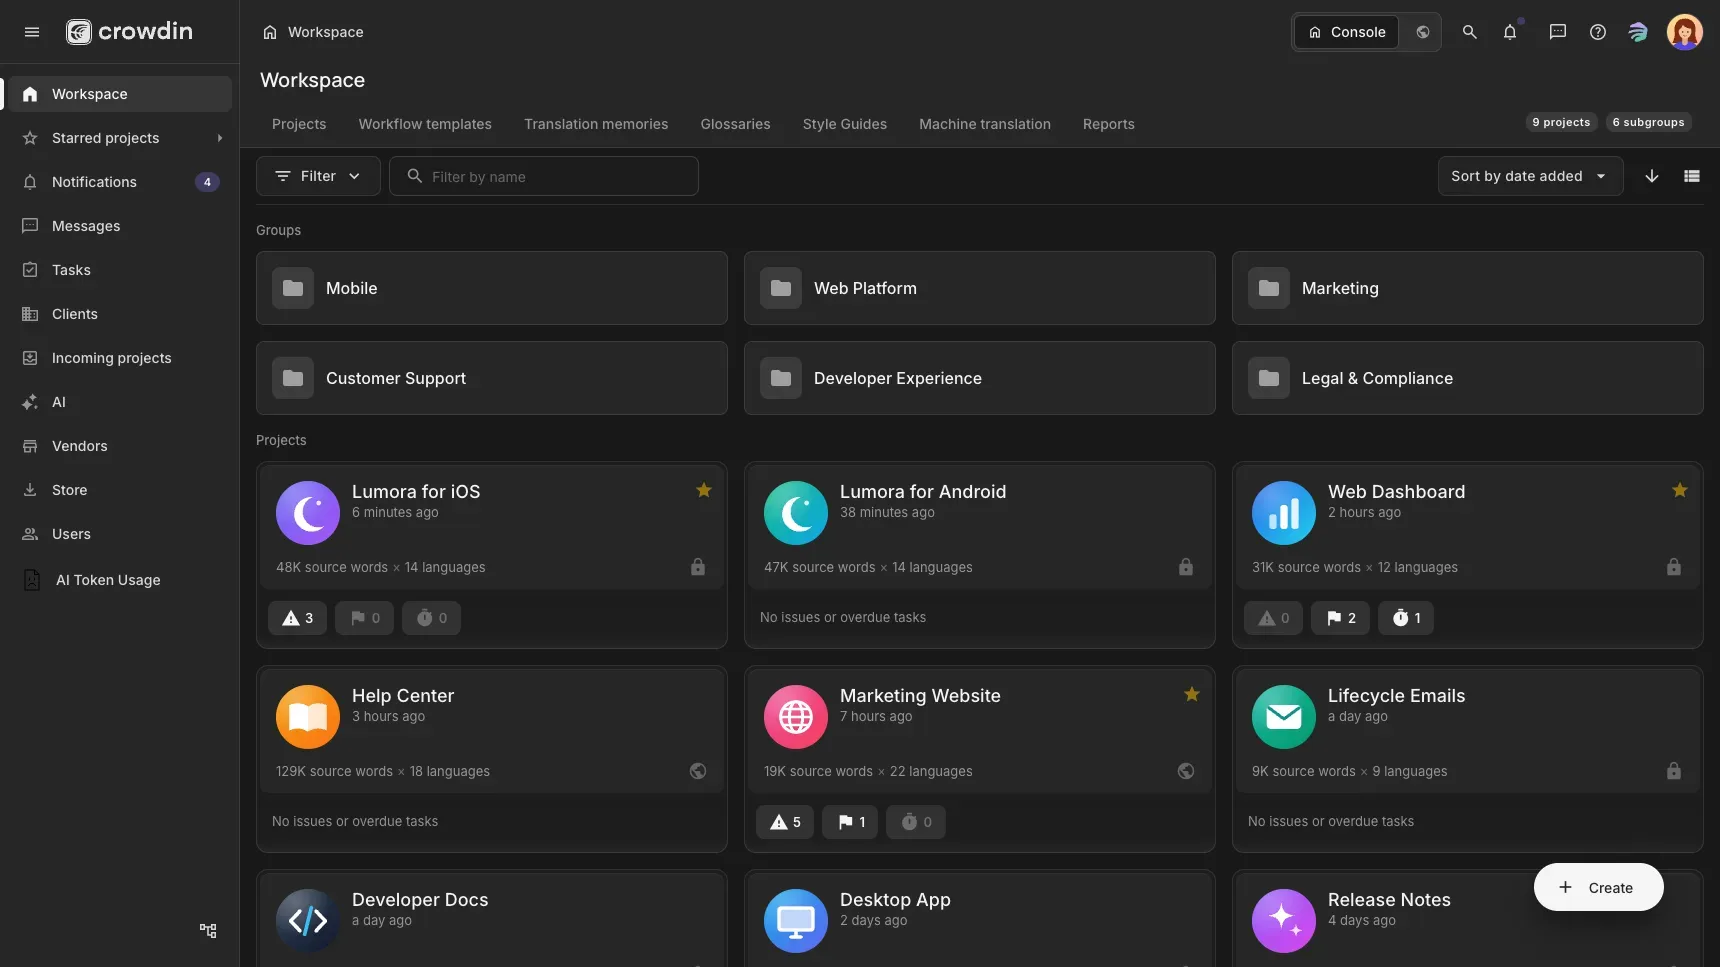The height and width of the screenshot is (967, 1720).
Task: Click the 6 subgroups badge
Action: tap(1648, 122)
